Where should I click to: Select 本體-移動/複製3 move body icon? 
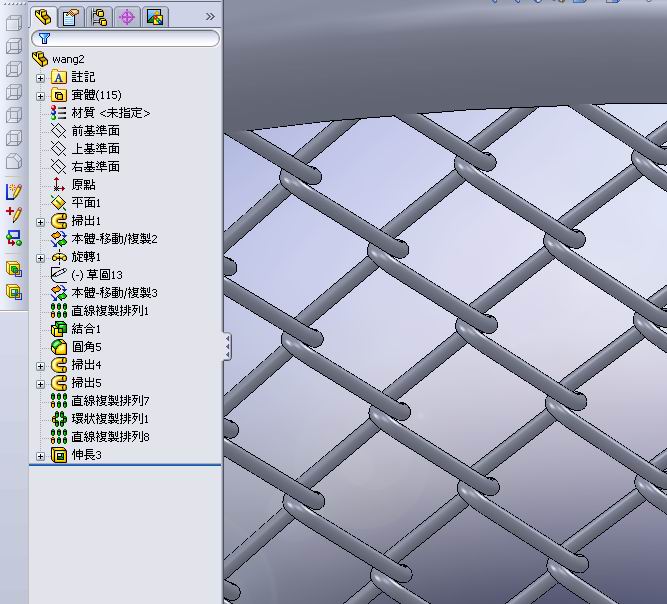coord(59,293)
